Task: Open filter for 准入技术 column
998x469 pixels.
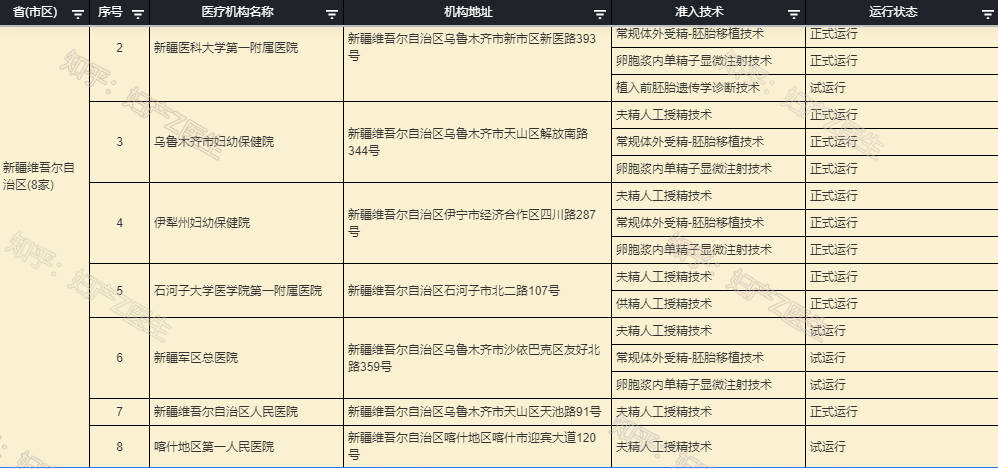Action: point(794,14)
